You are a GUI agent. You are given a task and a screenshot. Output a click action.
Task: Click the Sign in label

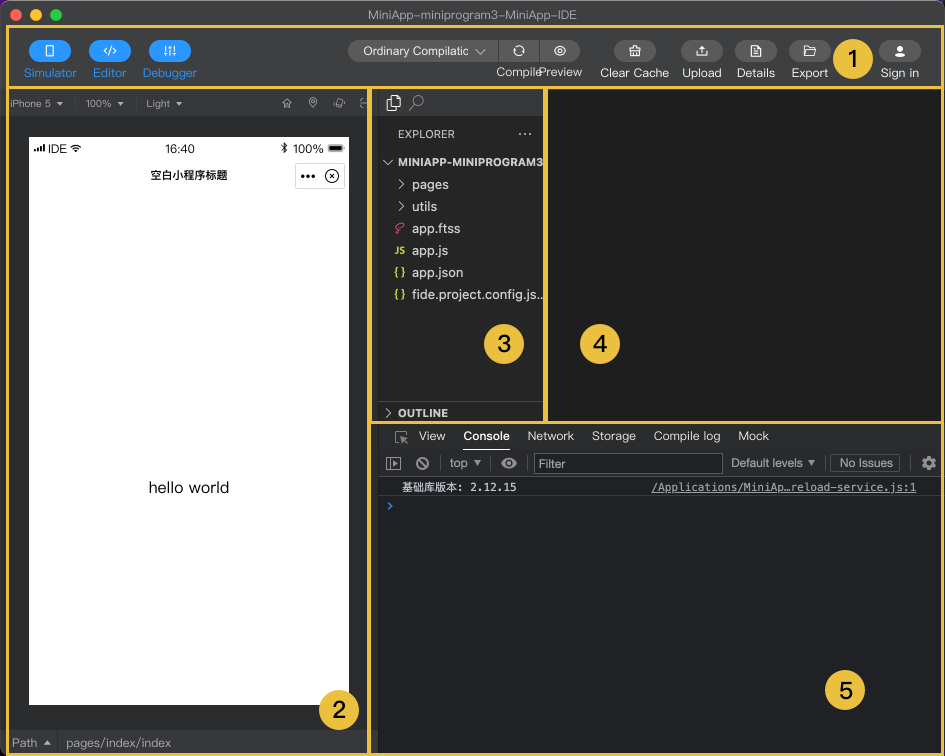click(900, 73)
